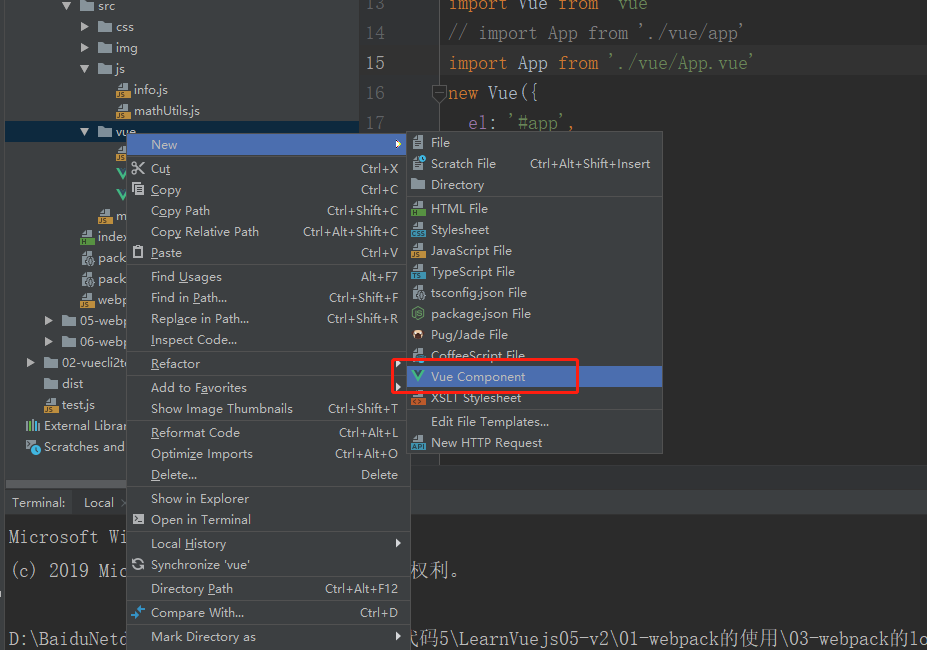Click the Synchronize refresh icon
The width and height of the screenshot is (927, 650).
(138, 564)
